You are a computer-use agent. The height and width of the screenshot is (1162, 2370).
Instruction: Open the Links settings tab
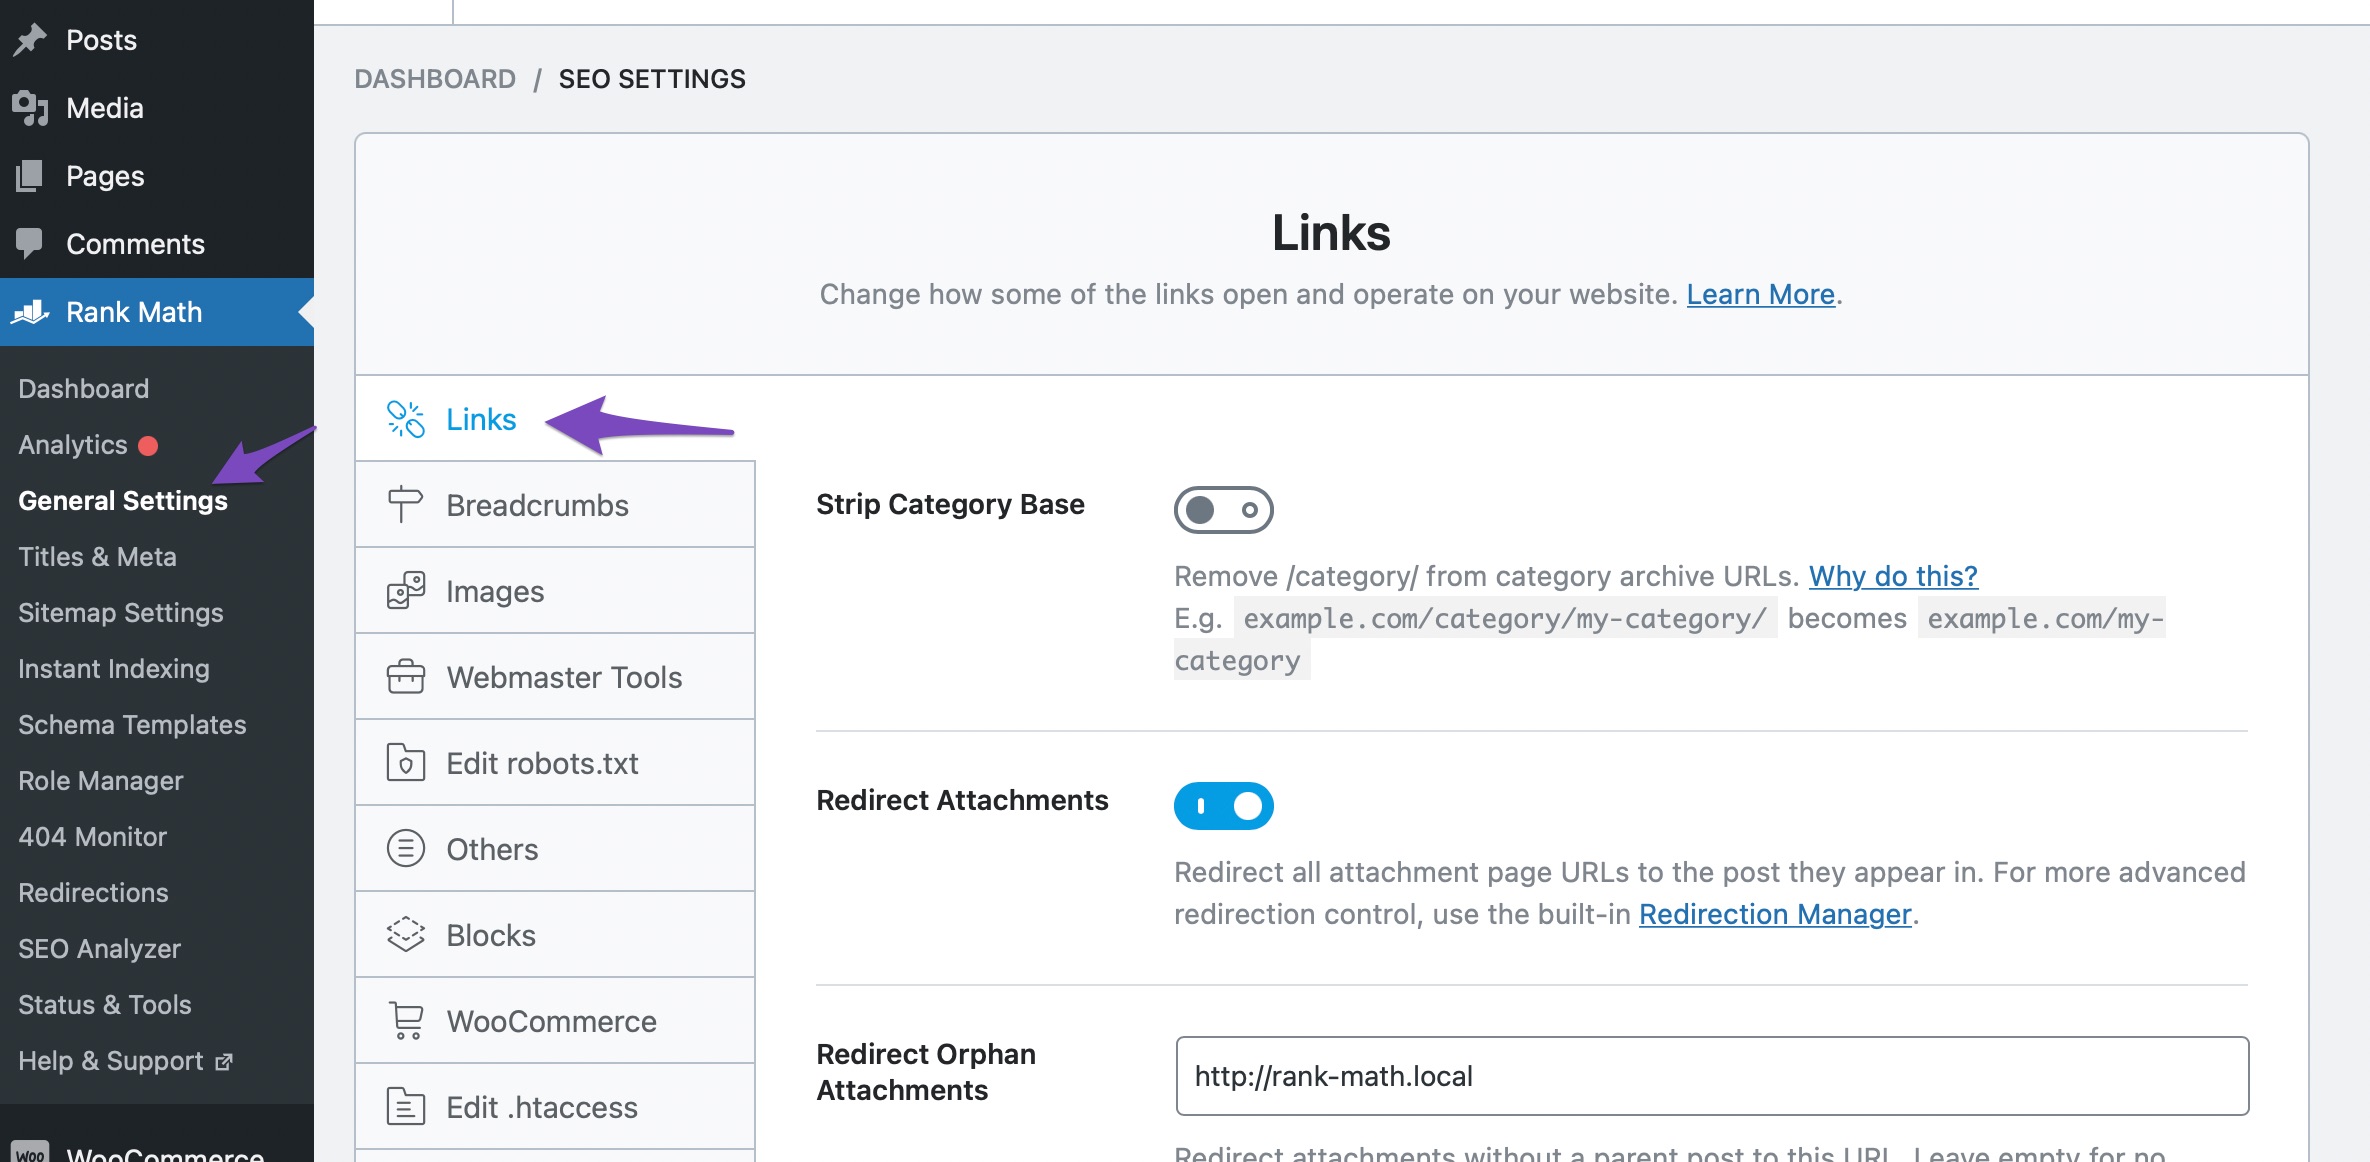[555, 419]
